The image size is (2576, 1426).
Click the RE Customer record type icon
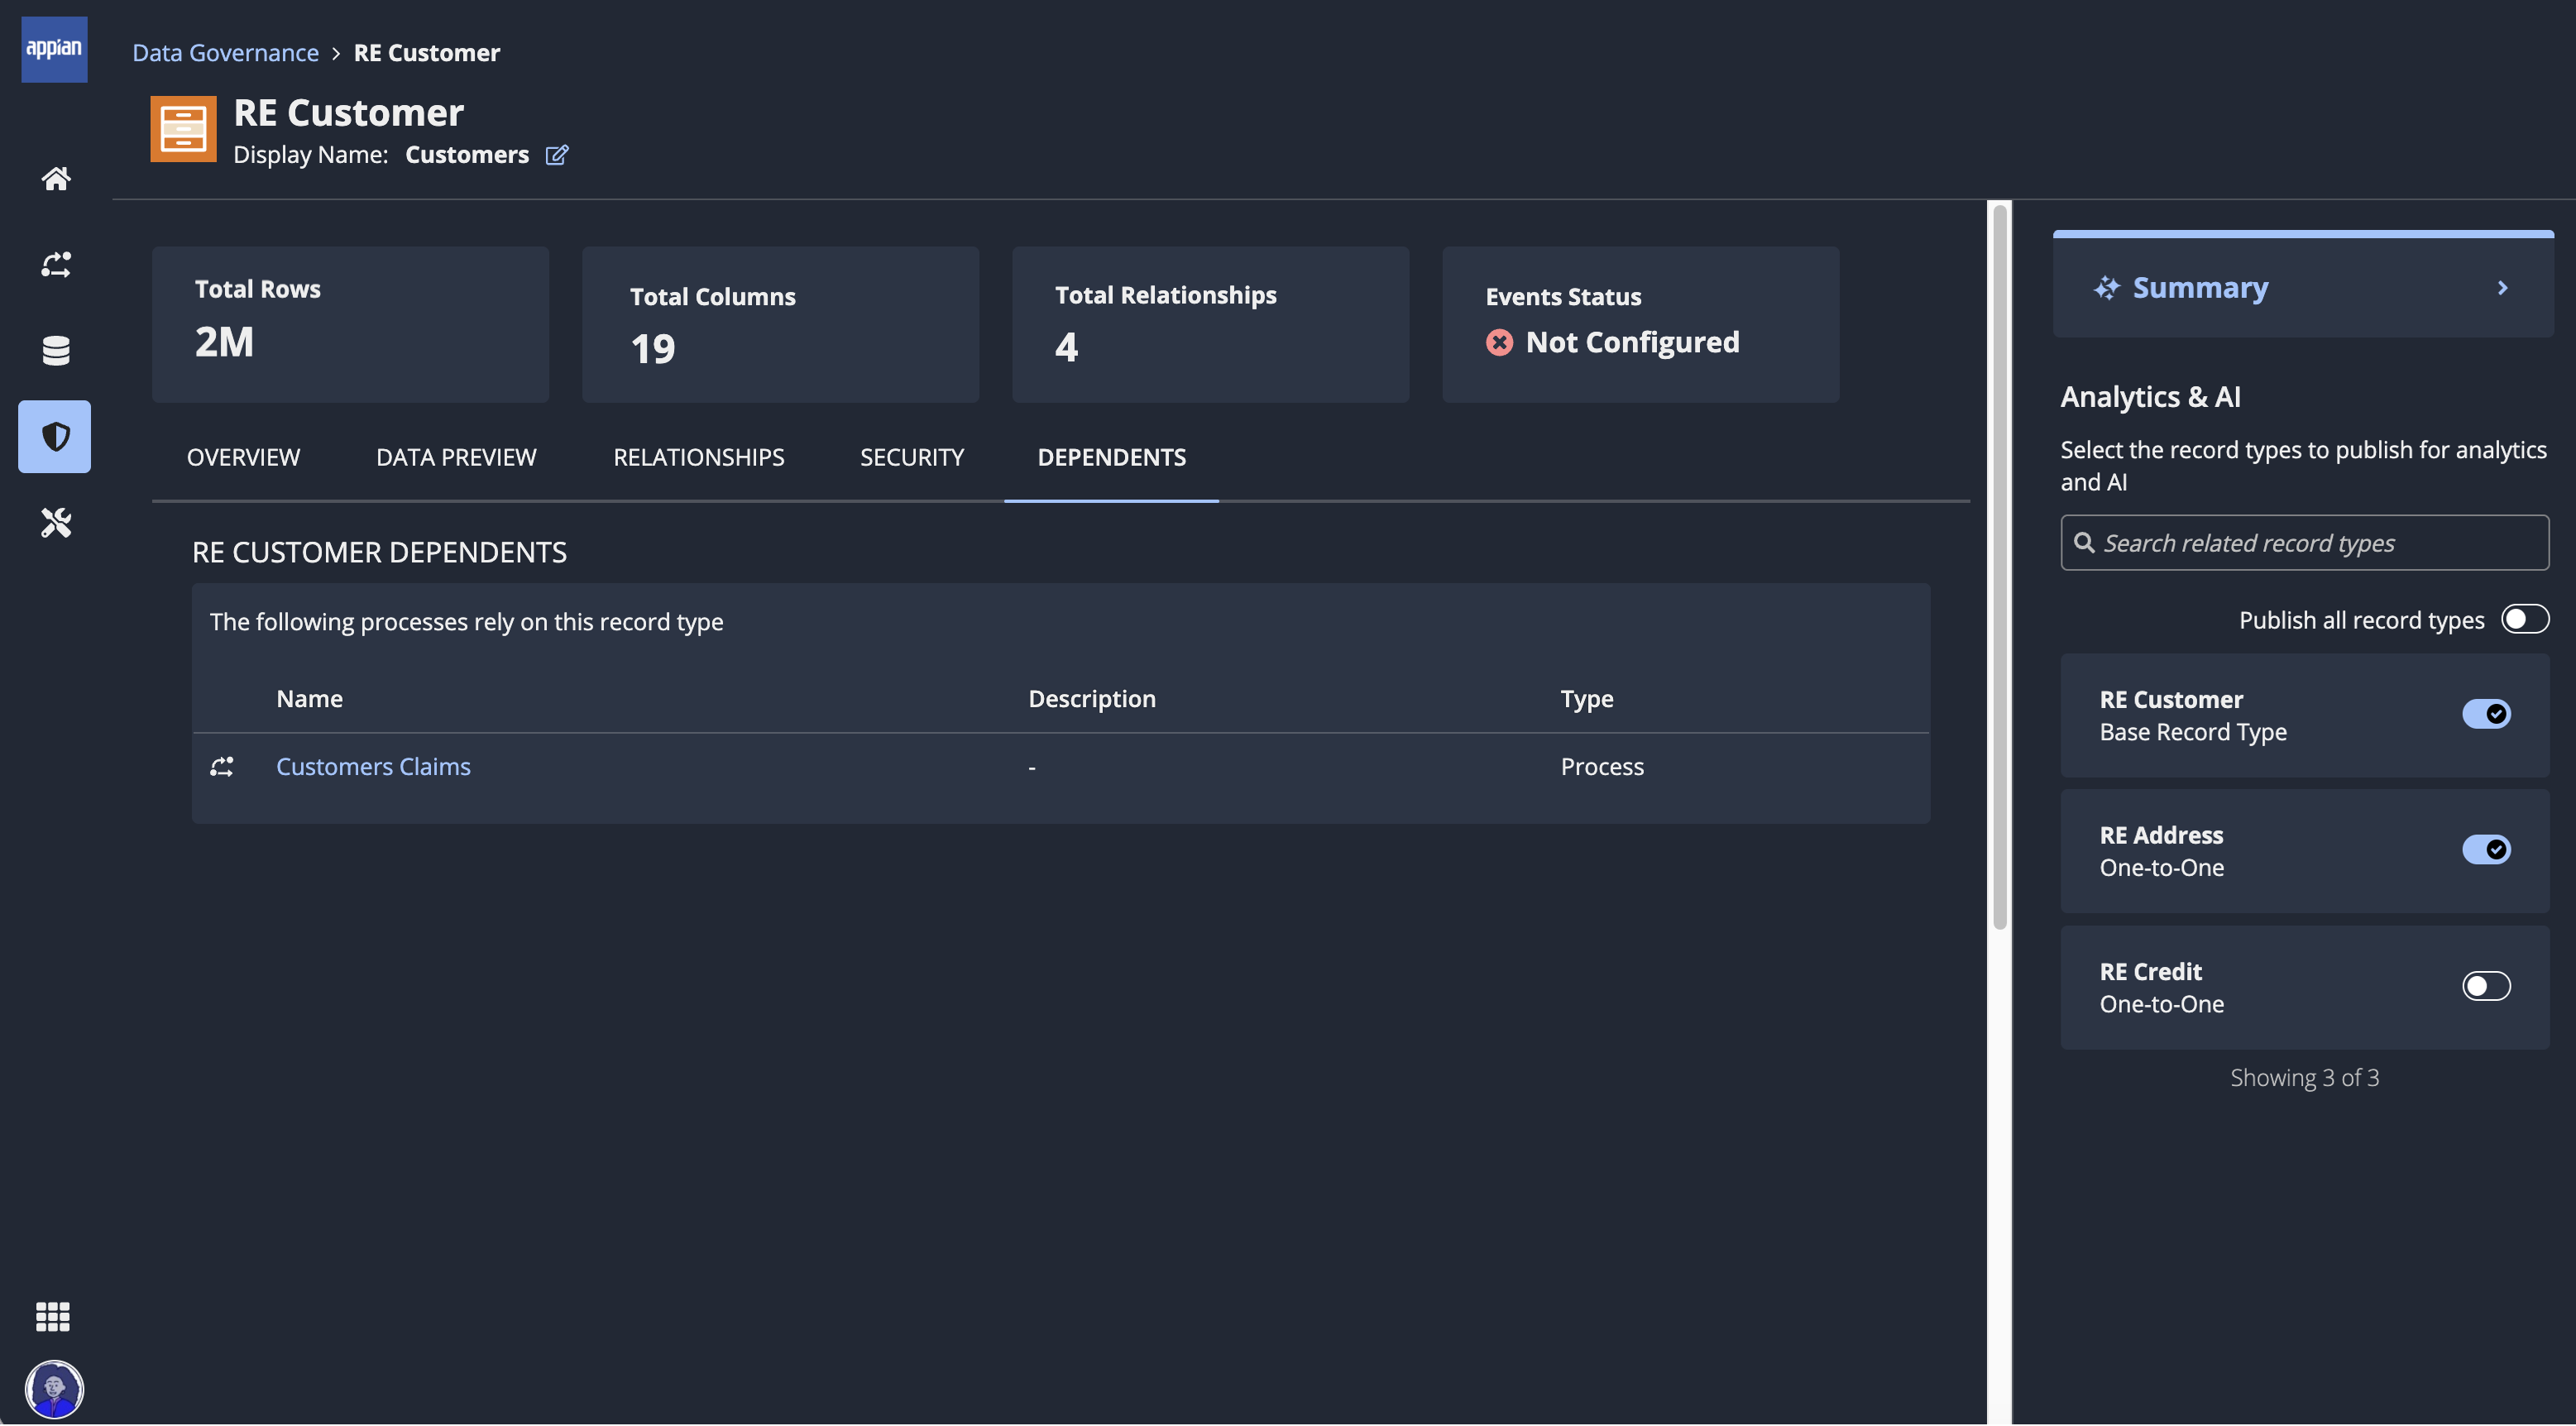point(183,128)
